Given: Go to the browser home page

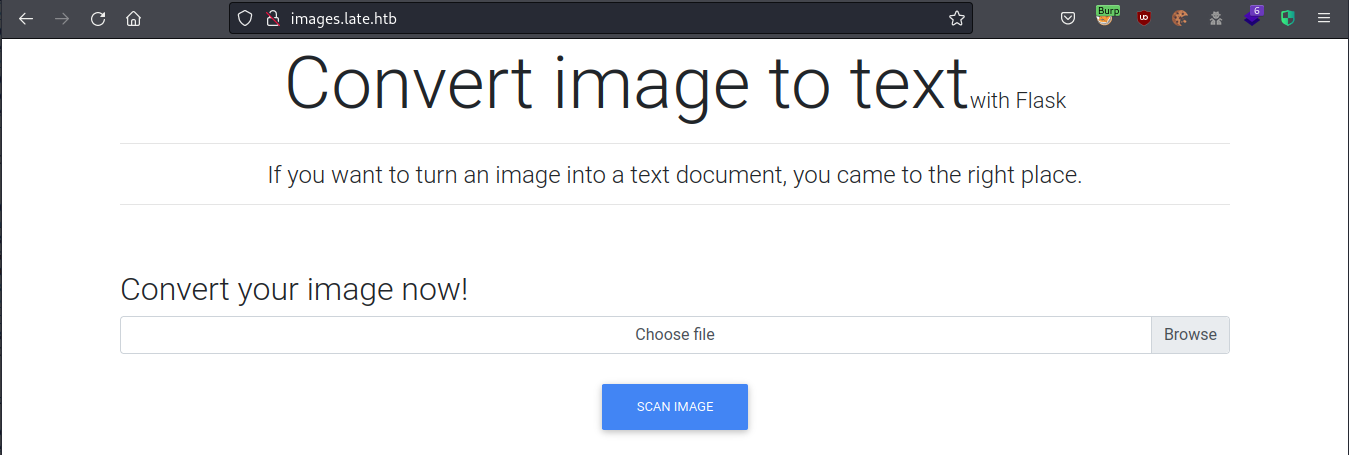Looking at the screenshot, I should pyautogui.click(x=133, y=18).
